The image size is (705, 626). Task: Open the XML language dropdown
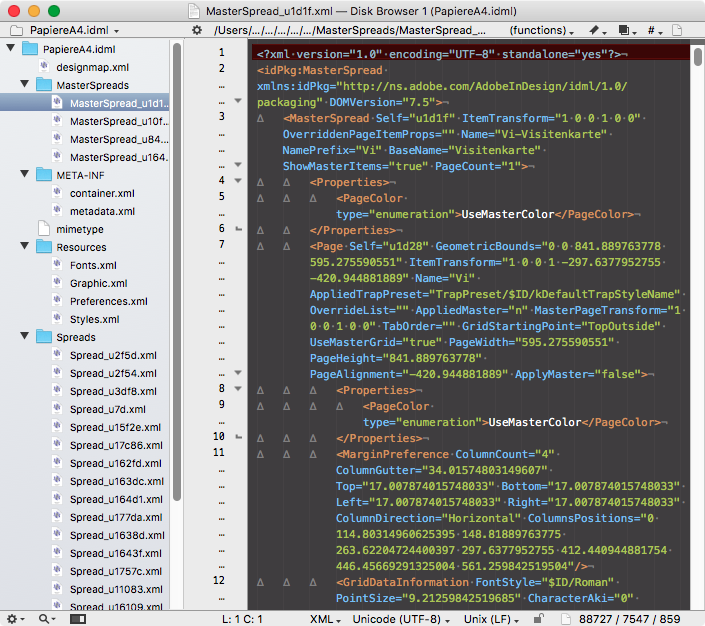click(x=324, y=619)
